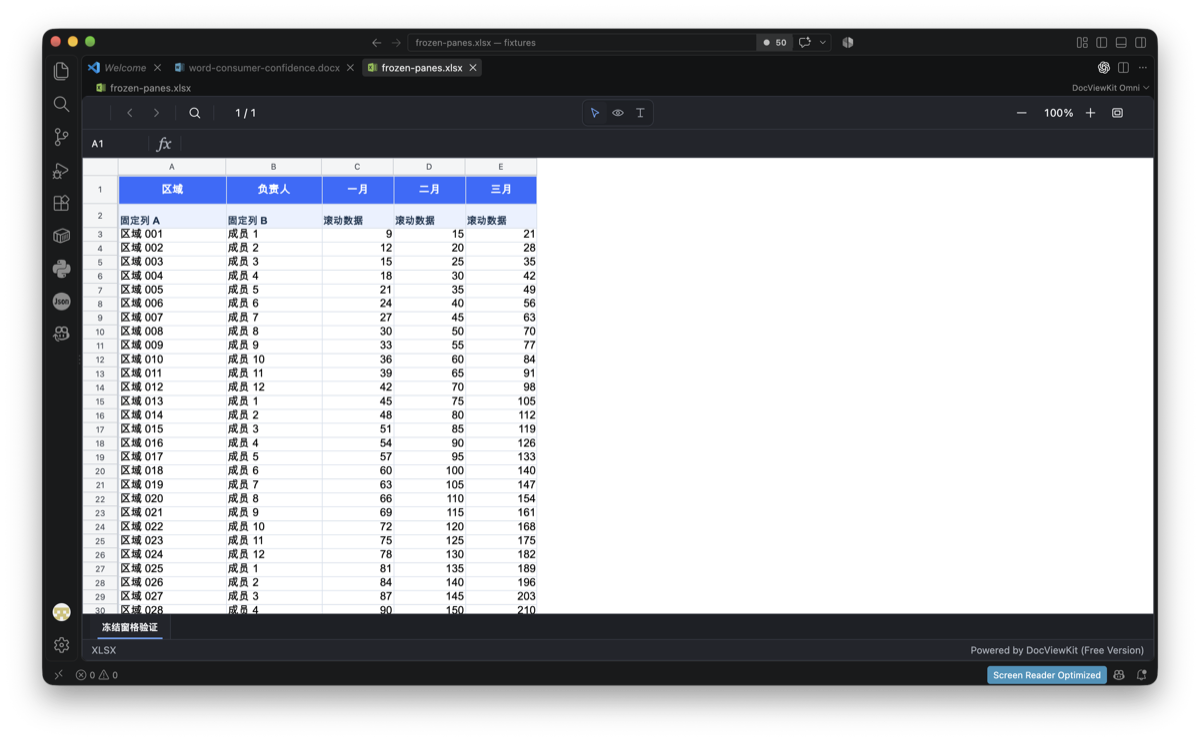
Task: Open the DocViewKit Omni dropdown
Action: [x=1110, y=88]
